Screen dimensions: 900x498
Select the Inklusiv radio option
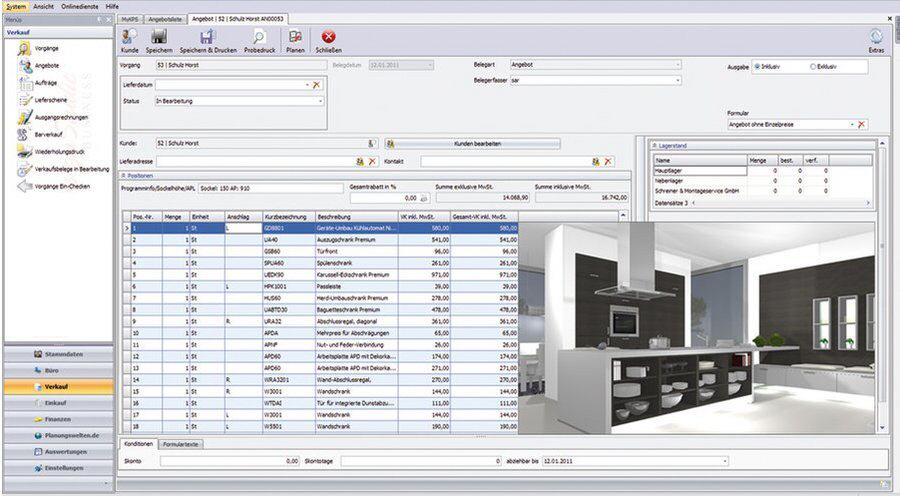click(x=757, y=65)
